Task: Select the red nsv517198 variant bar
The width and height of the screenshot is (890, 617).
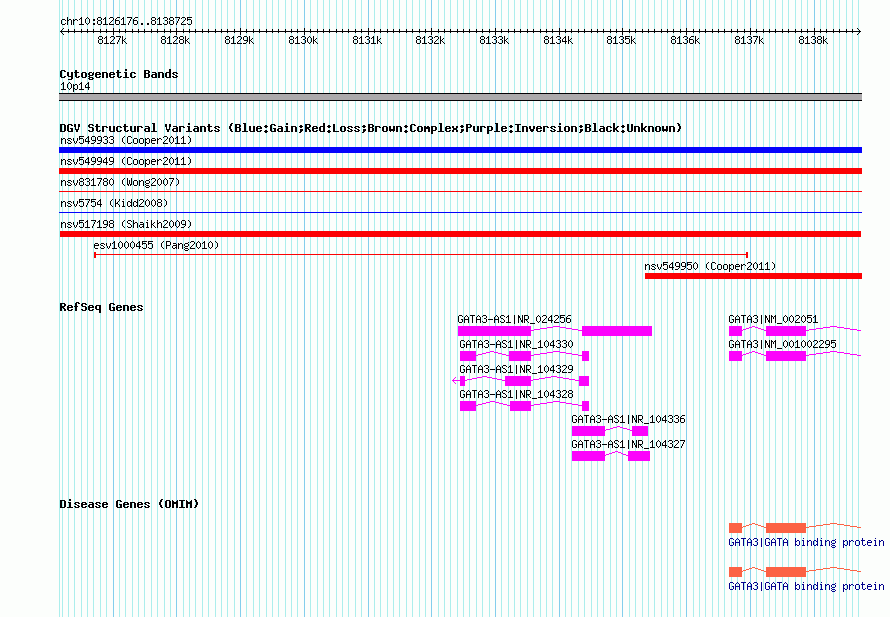Action: point(460,234)
